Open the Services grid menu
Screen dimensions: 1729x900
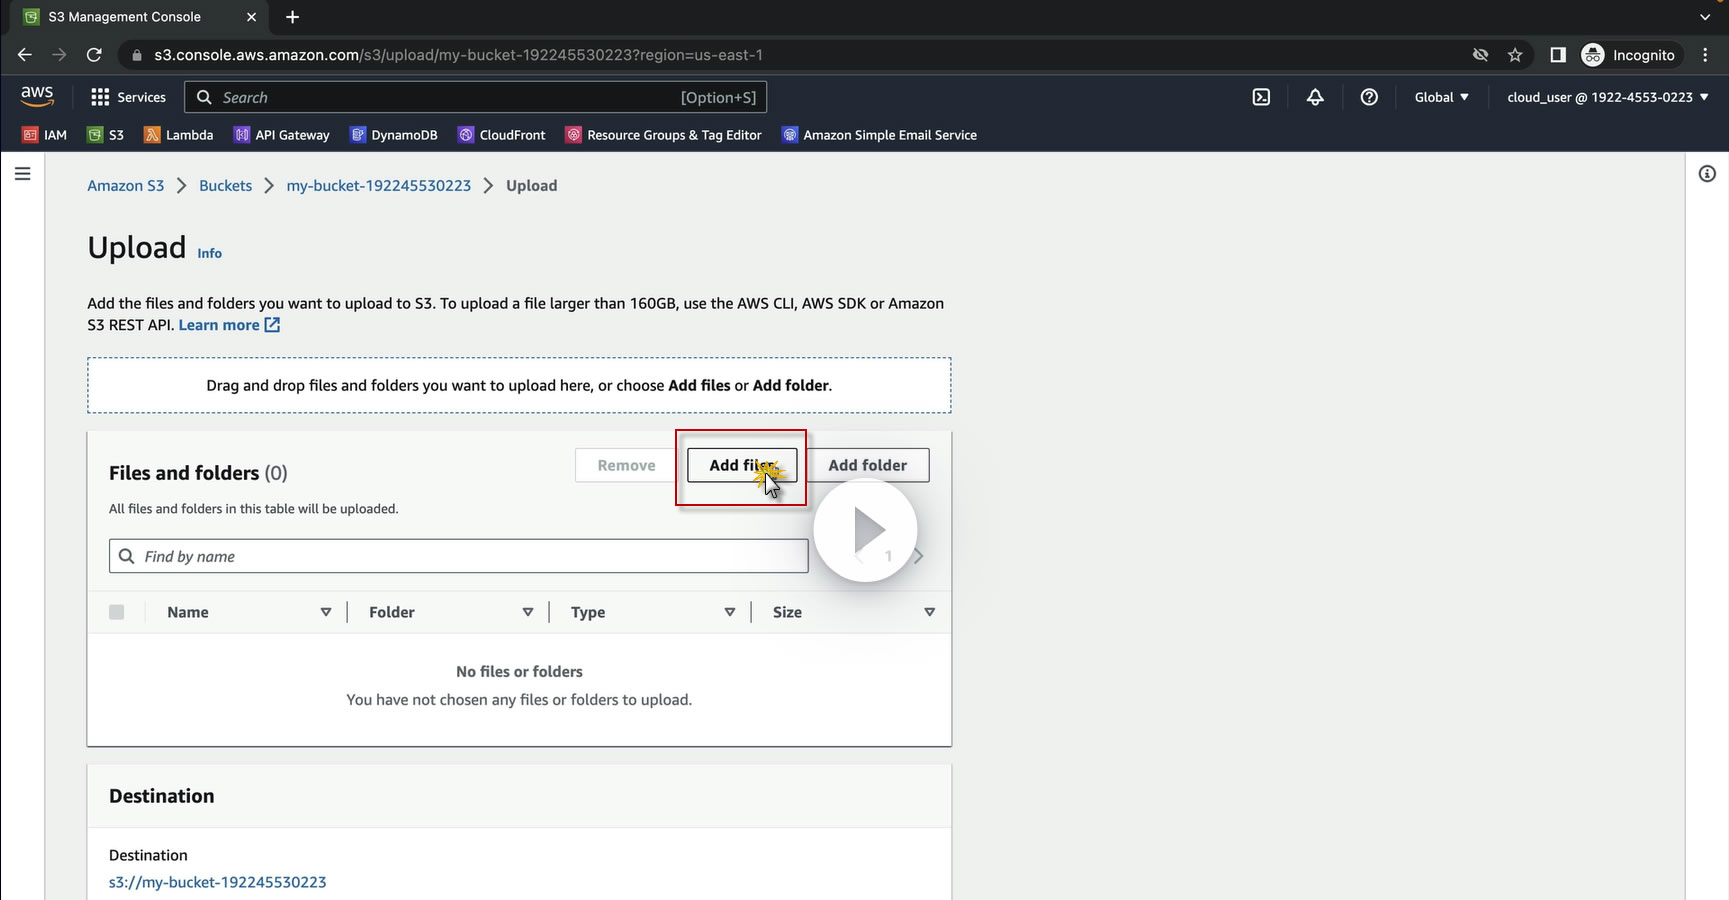pos(128,97)
